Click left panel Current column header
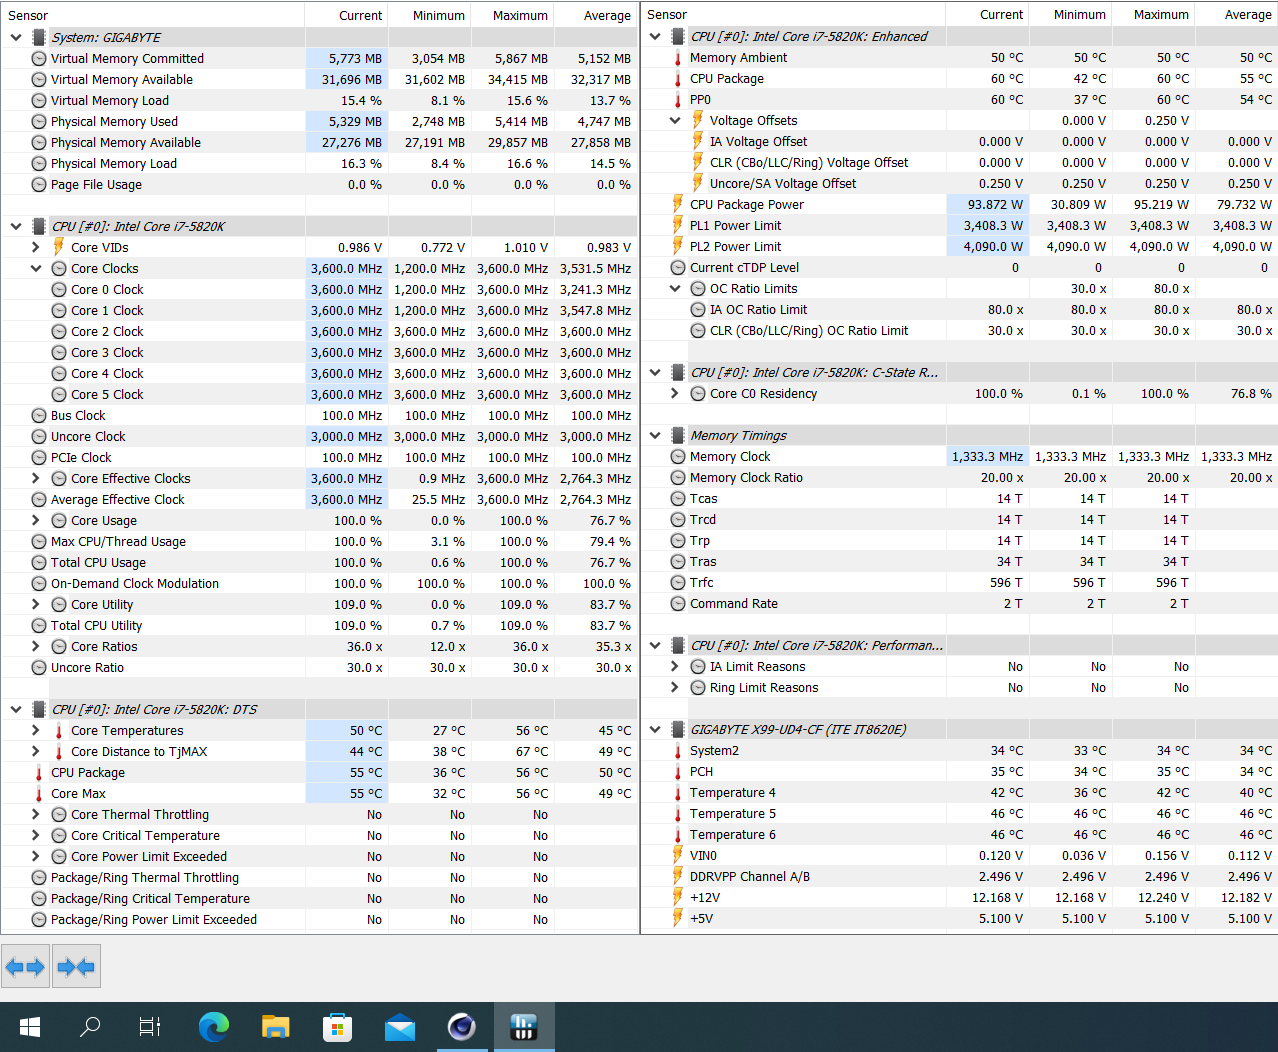This screenshot has height=1052, width=1278. coord(346,15)
